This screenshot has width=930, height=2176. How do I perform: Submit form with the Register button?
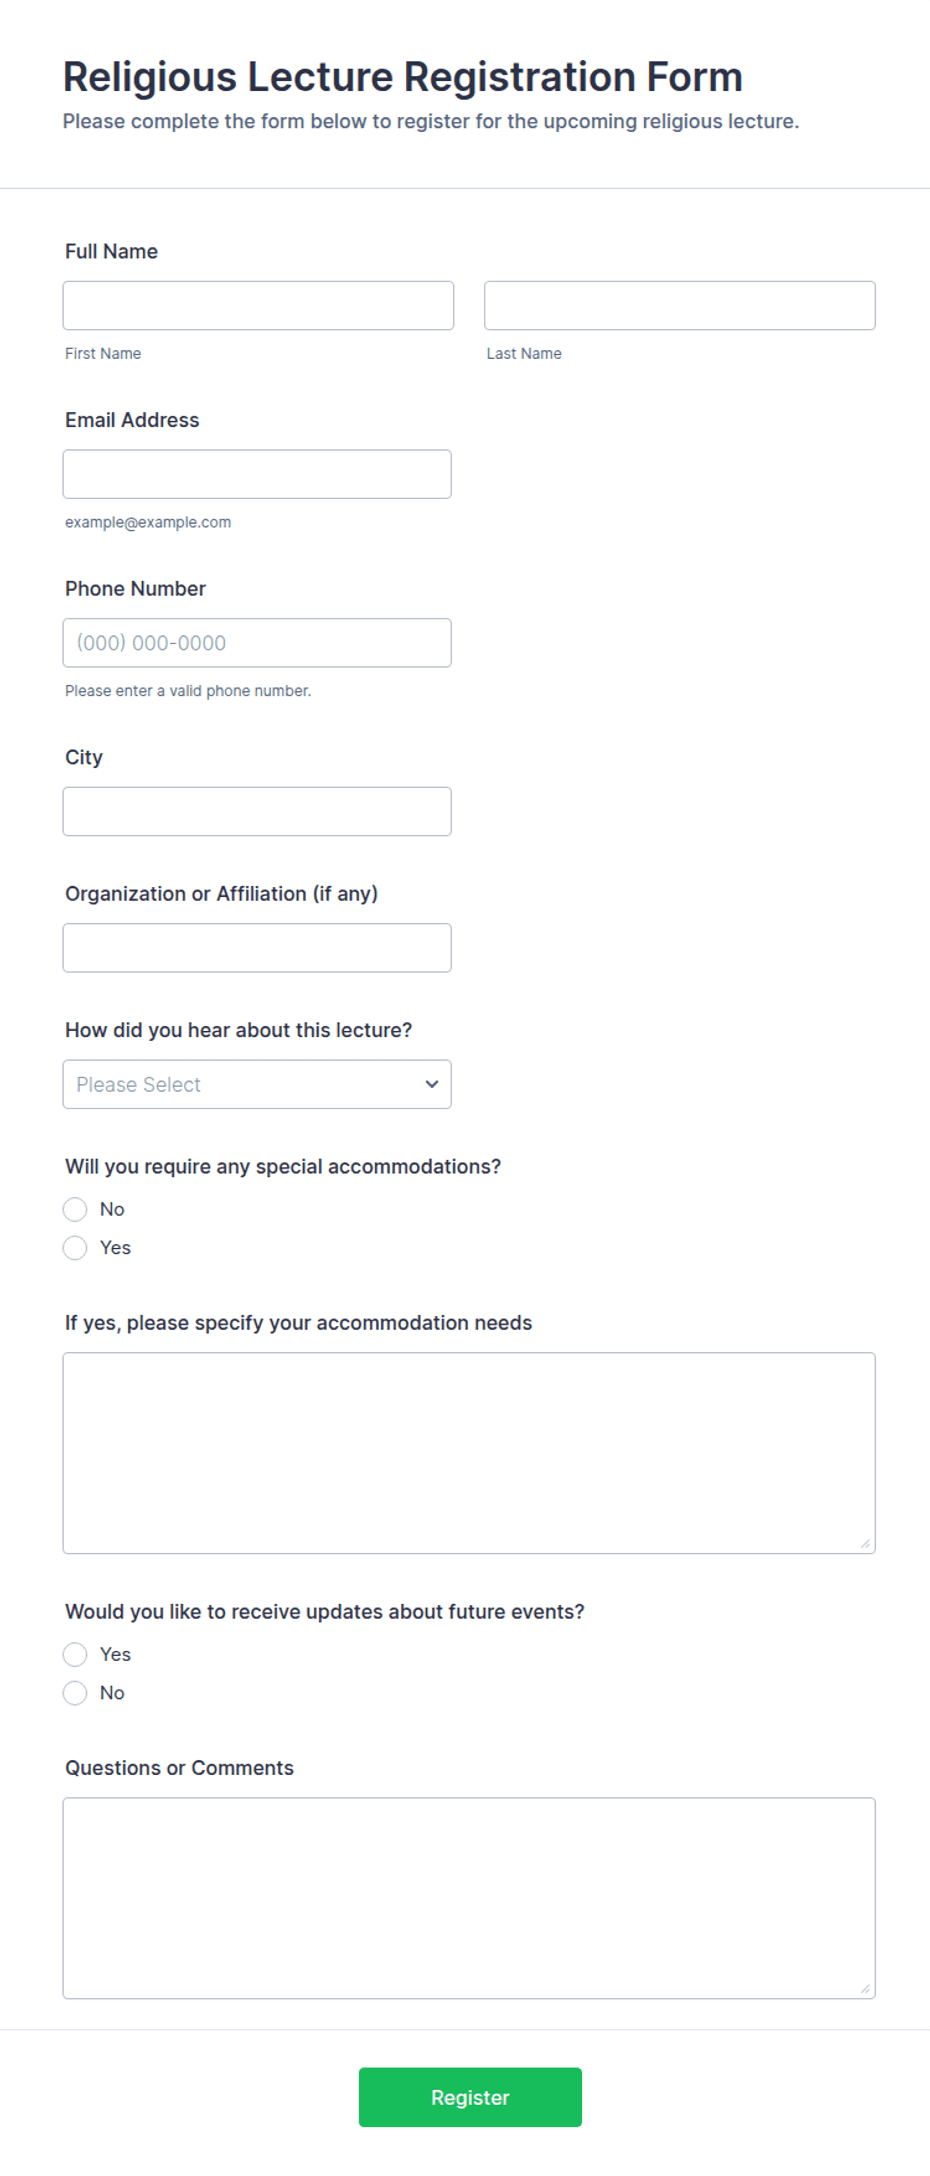click(470, 2097)
